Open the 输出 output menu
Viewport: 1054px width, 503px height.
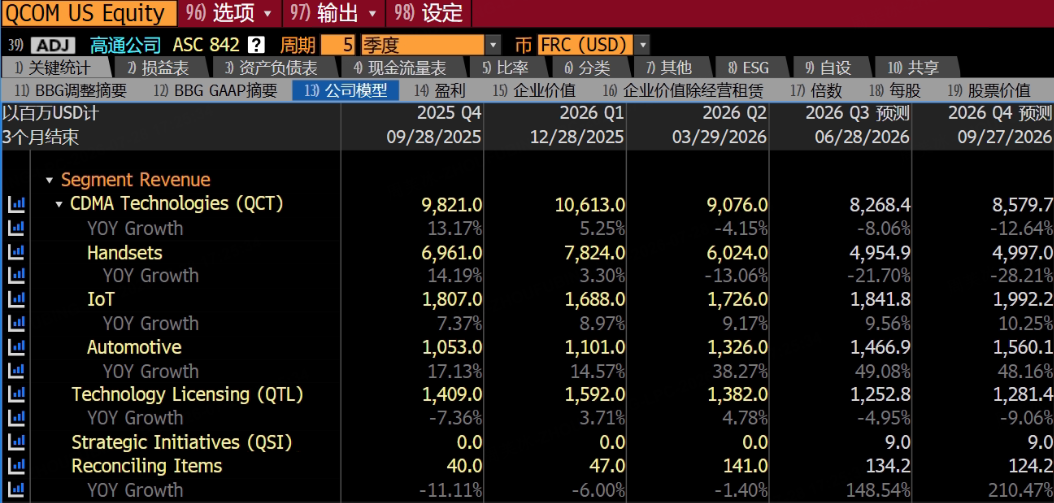334,12
